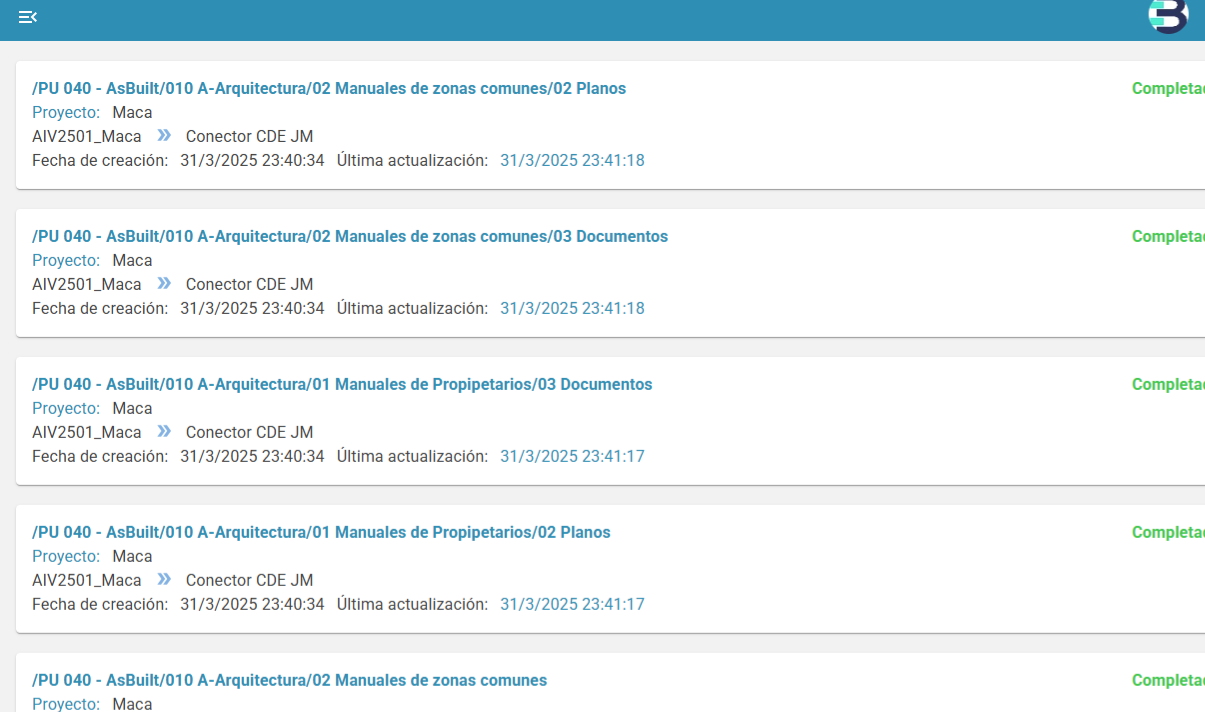Click AIV2501_Maca in Propipetarios/03 Documentos card
The width and height of the screenshot is (1205, 712).
pyautogui.click(x=87, y=432)
